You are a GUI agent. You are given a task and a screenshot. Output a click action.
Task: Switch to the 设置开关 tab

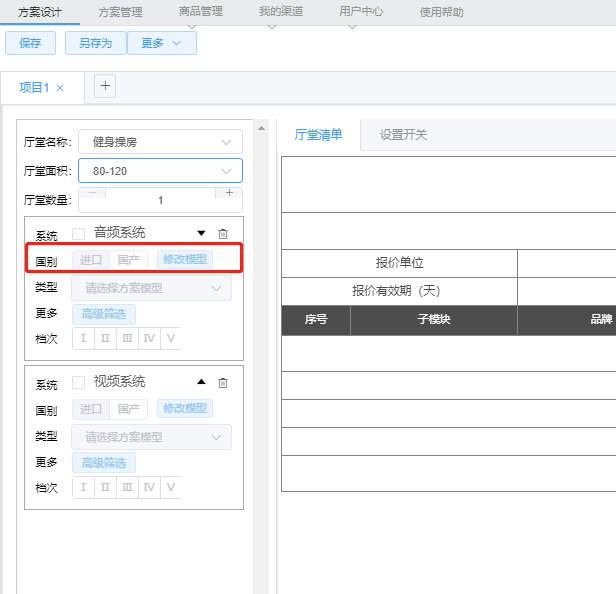pos(403,135)
